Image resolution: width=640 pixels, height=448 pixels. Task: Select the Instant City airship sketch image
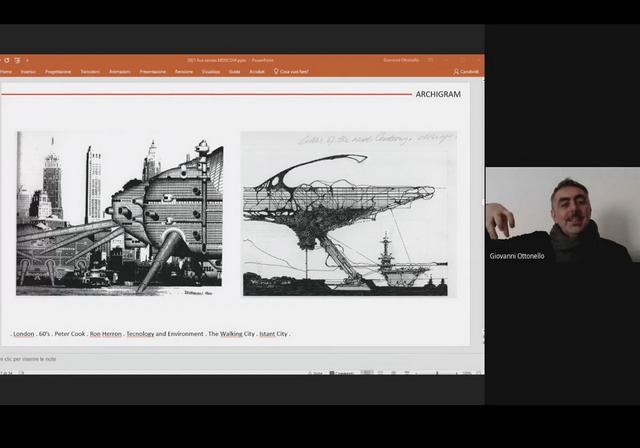click(x=348, y=213)
